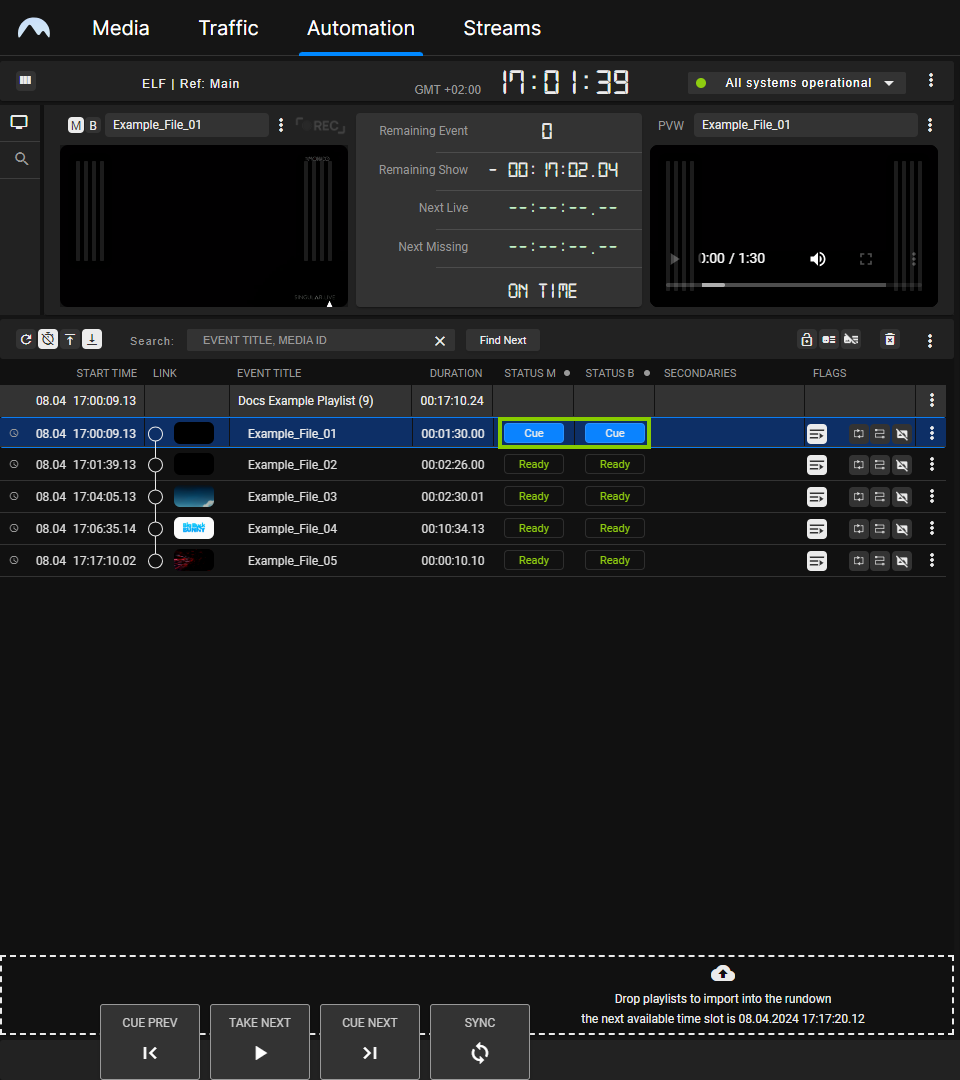Toggle the M main channel selector
Viewport: 960px width, 1080px height.
tap(76, 125)
